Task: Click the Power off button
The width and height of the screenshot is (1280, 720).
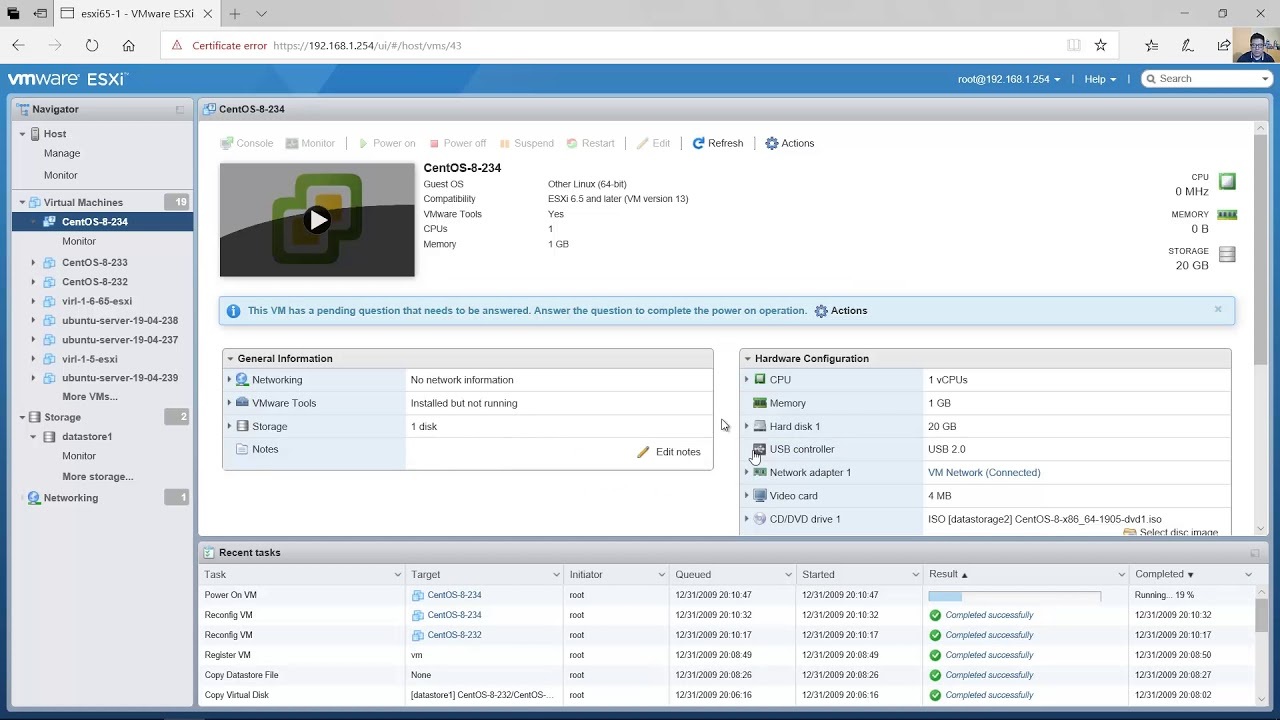Action: [458, 143]
